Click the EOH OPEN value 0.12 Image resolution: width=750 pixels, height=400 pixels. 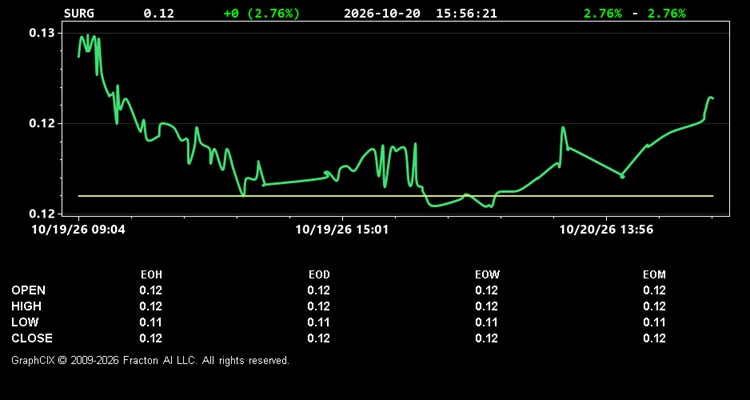tap(151, 290)
